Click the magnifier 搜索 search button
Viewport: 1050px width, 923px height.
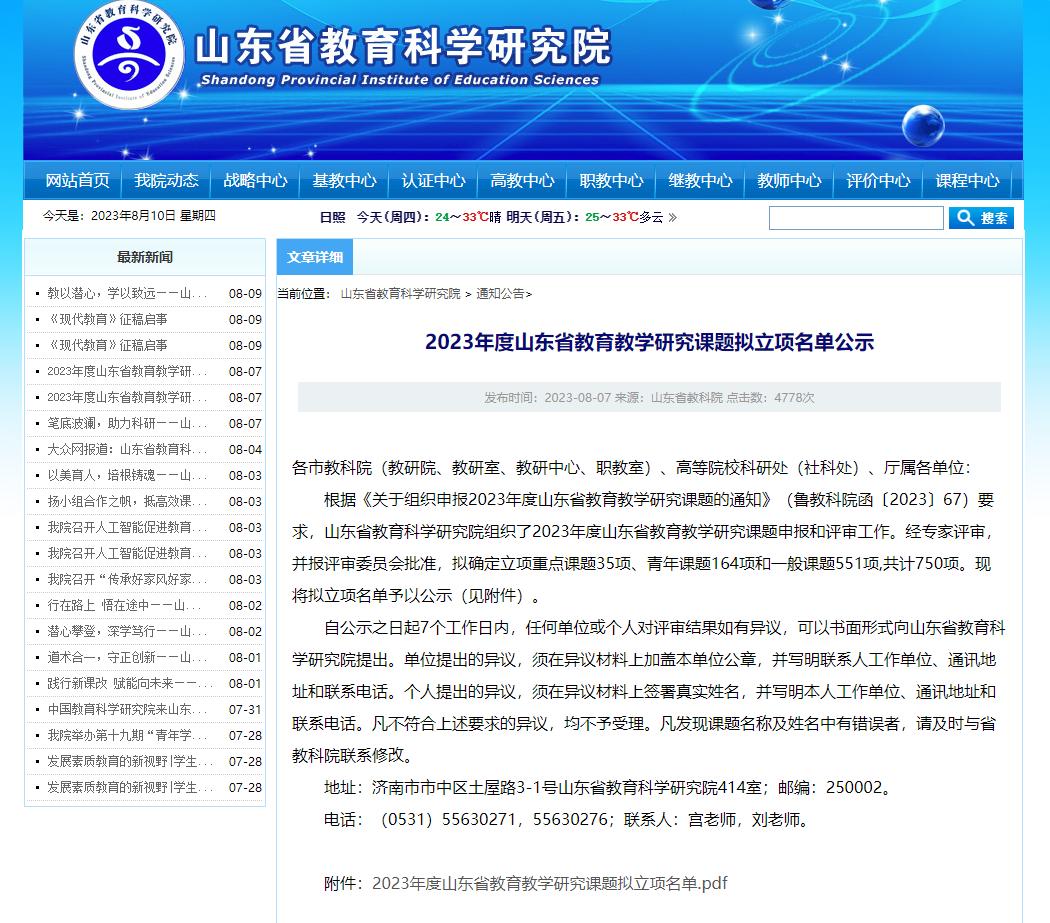click(981, 218)
